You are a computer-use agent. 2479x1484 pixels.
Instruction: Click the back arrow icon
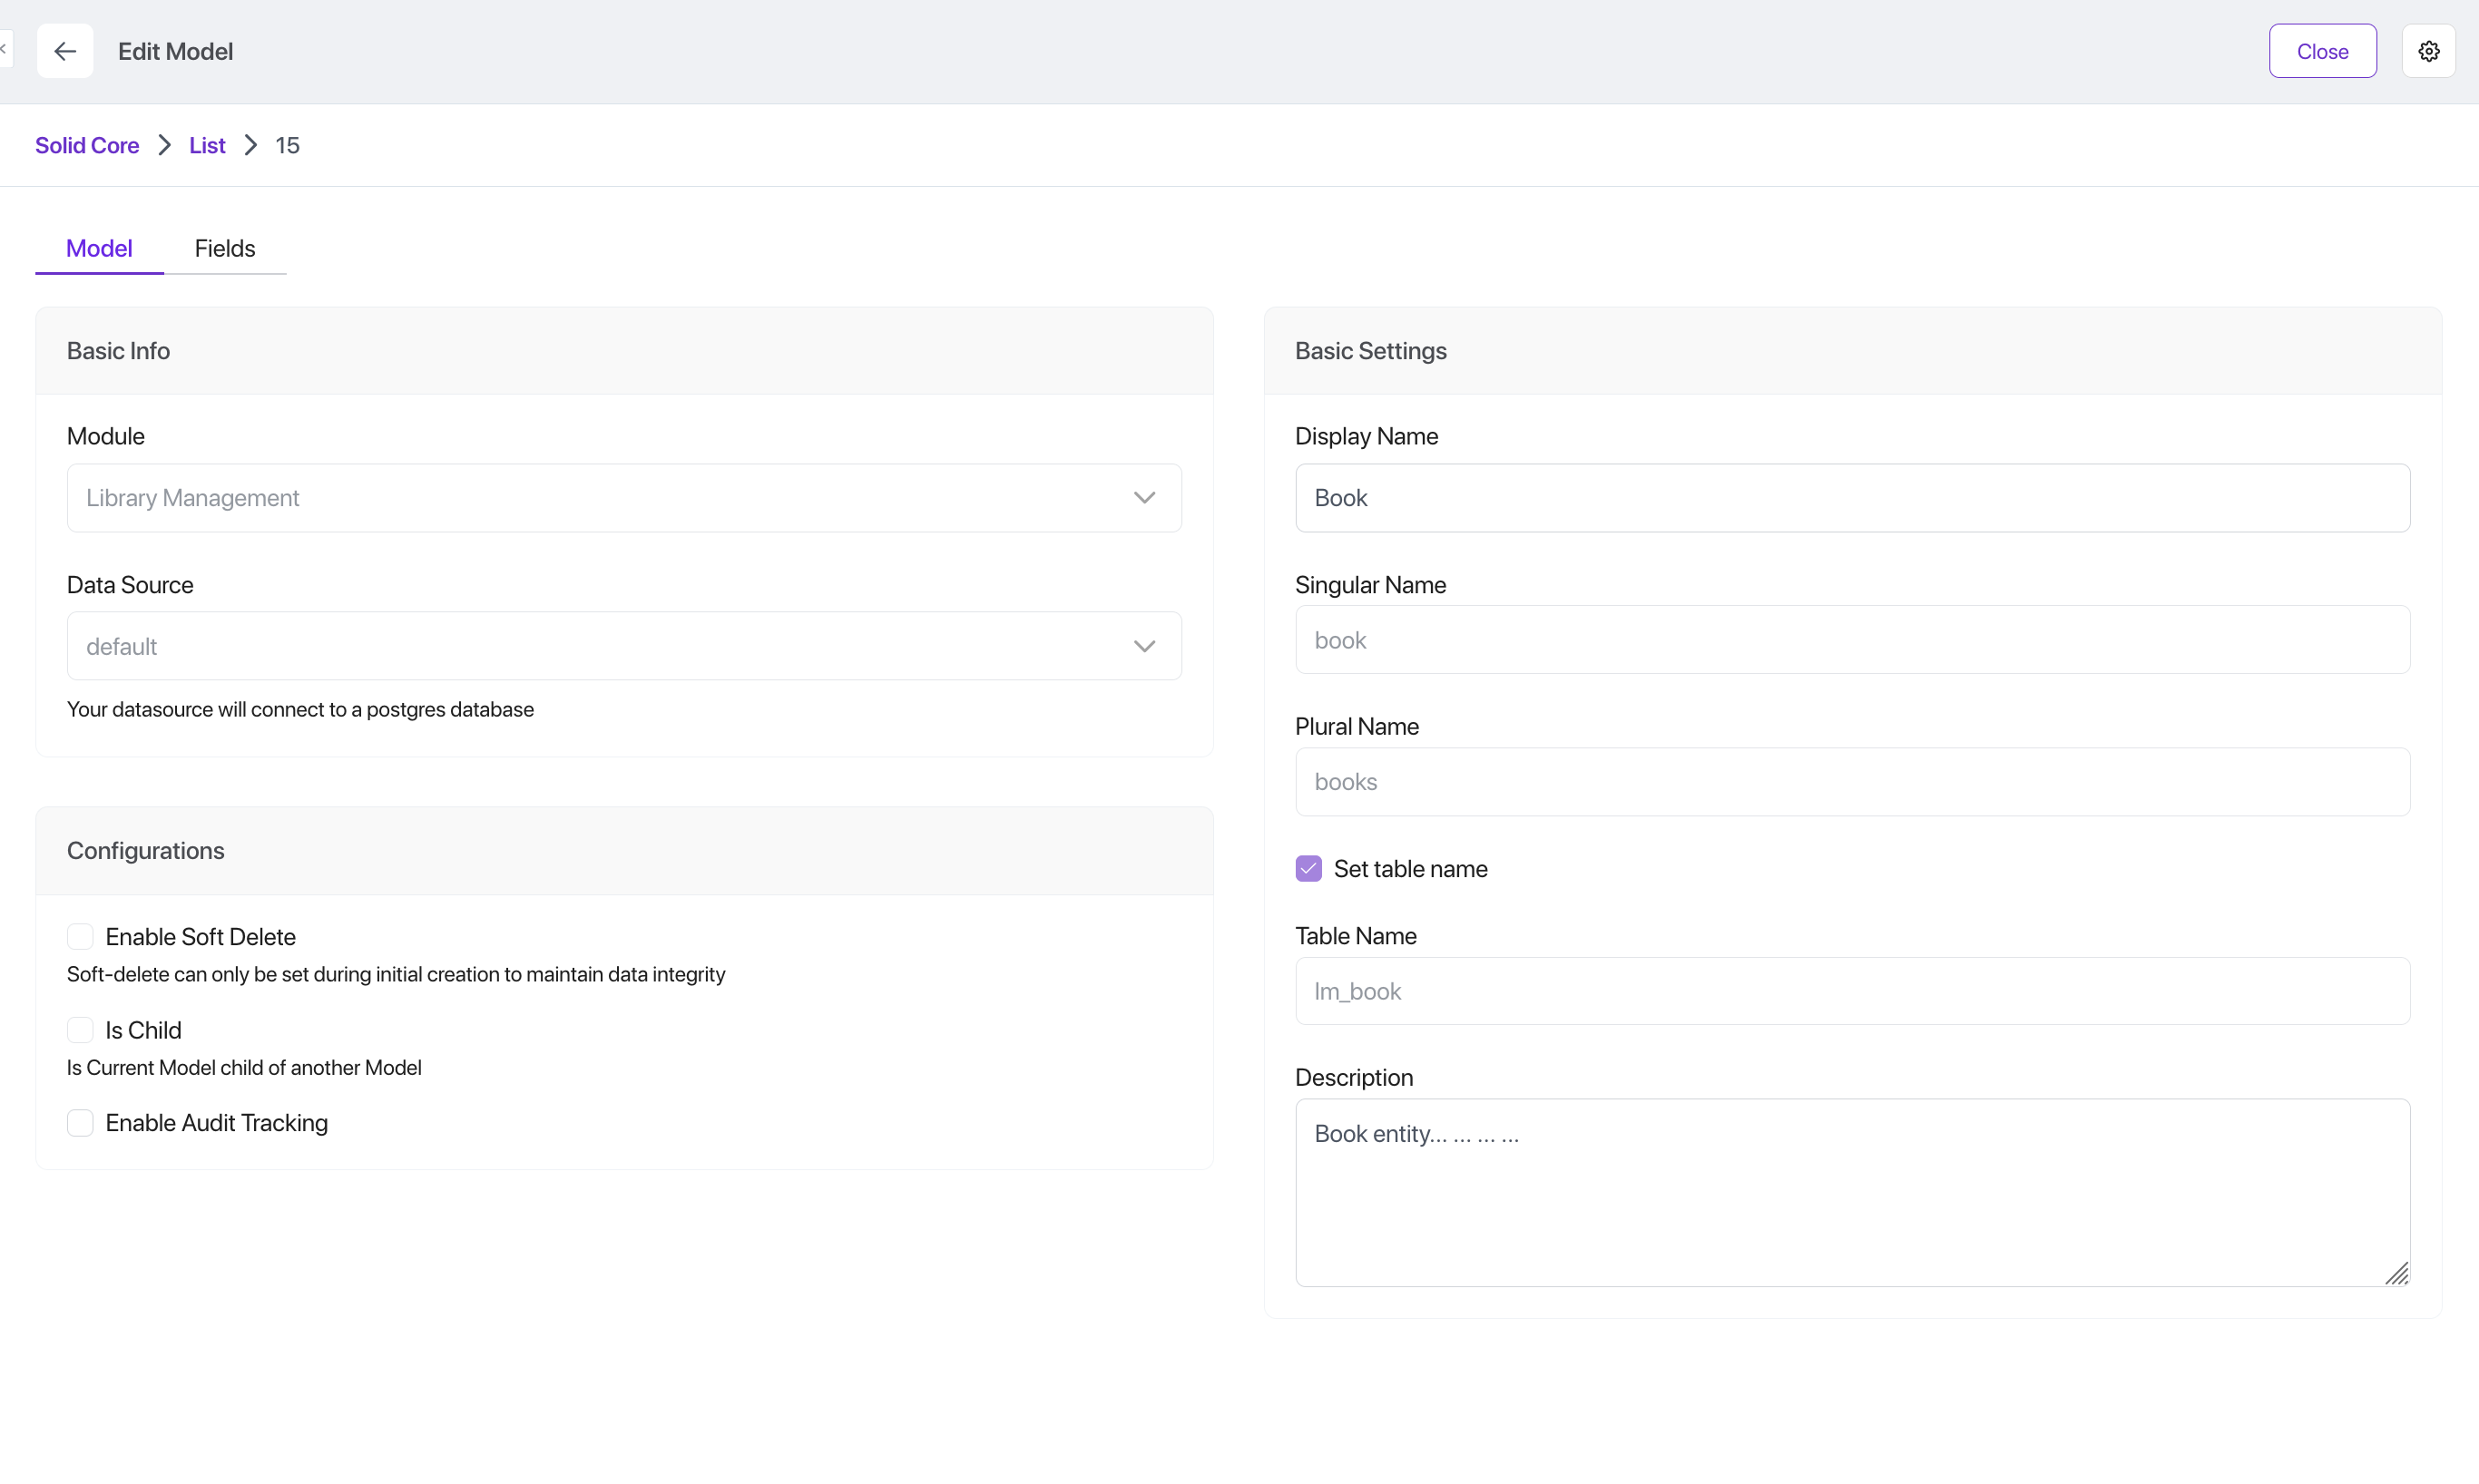(65, 51)
